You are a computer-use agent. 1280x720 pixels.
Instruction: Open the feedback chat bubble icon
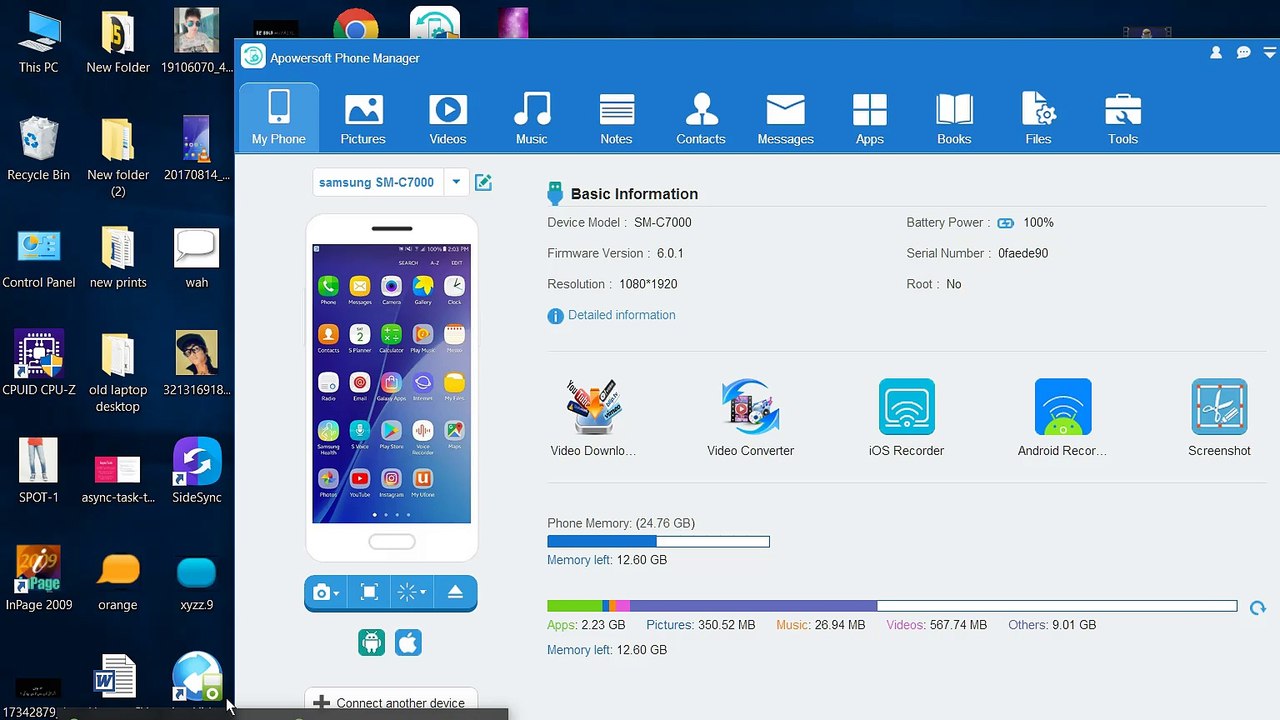click(1243, 53)
